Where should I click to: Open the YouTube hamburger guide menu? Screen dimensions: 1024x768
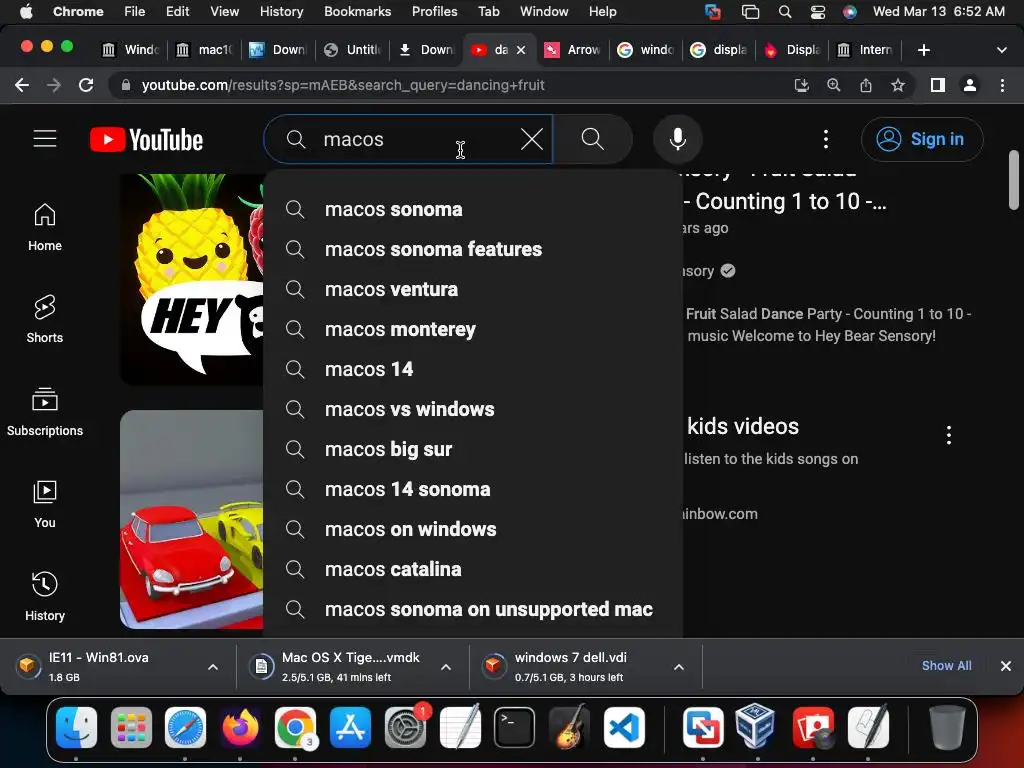coord(45,139)
